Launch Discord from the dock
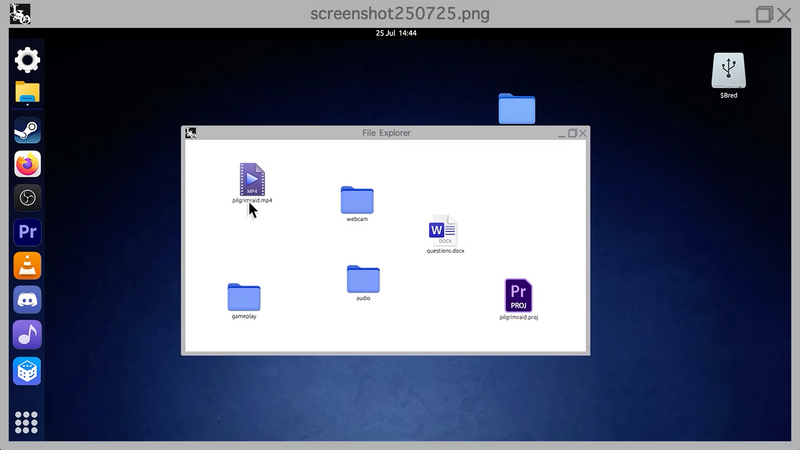This screenshot has width=800, height=450. pyautogui.click(x=27, y=300)
